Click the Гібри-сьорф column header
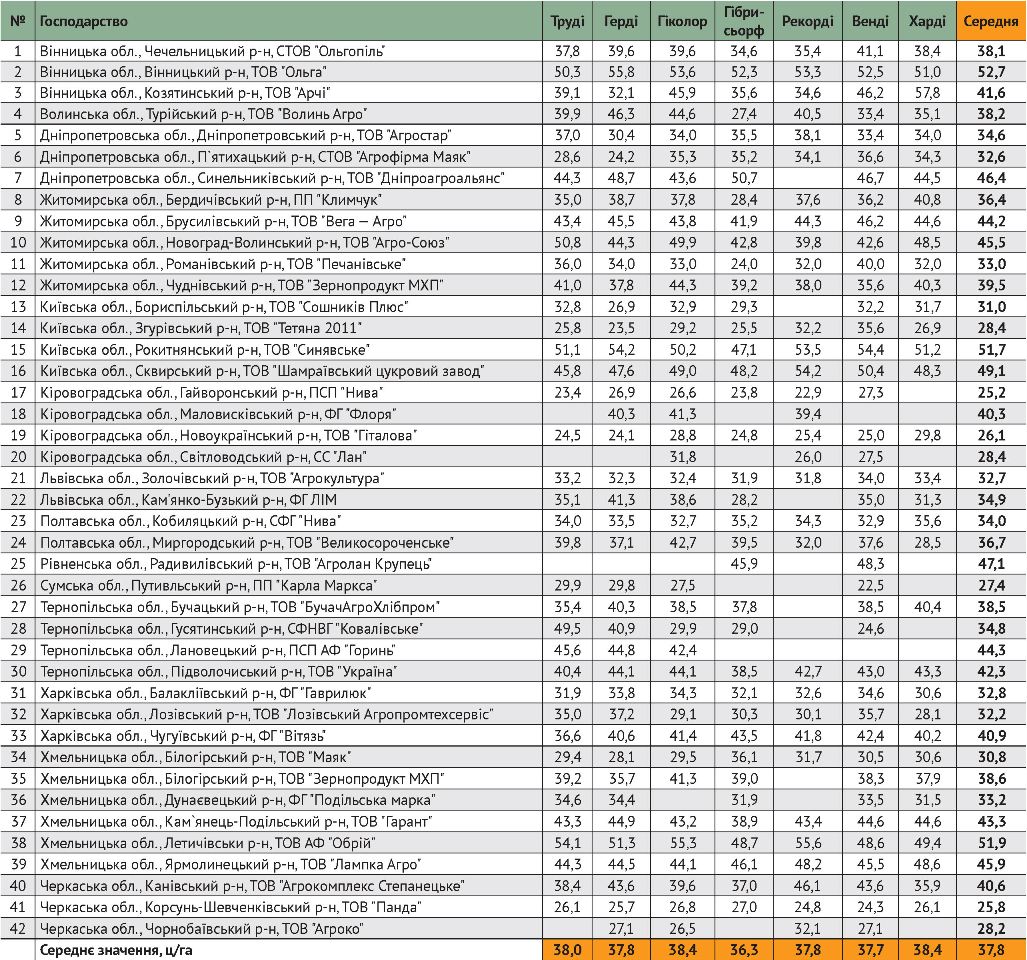This screenshot has height=960, width=1027. click(x=742, y=21)
